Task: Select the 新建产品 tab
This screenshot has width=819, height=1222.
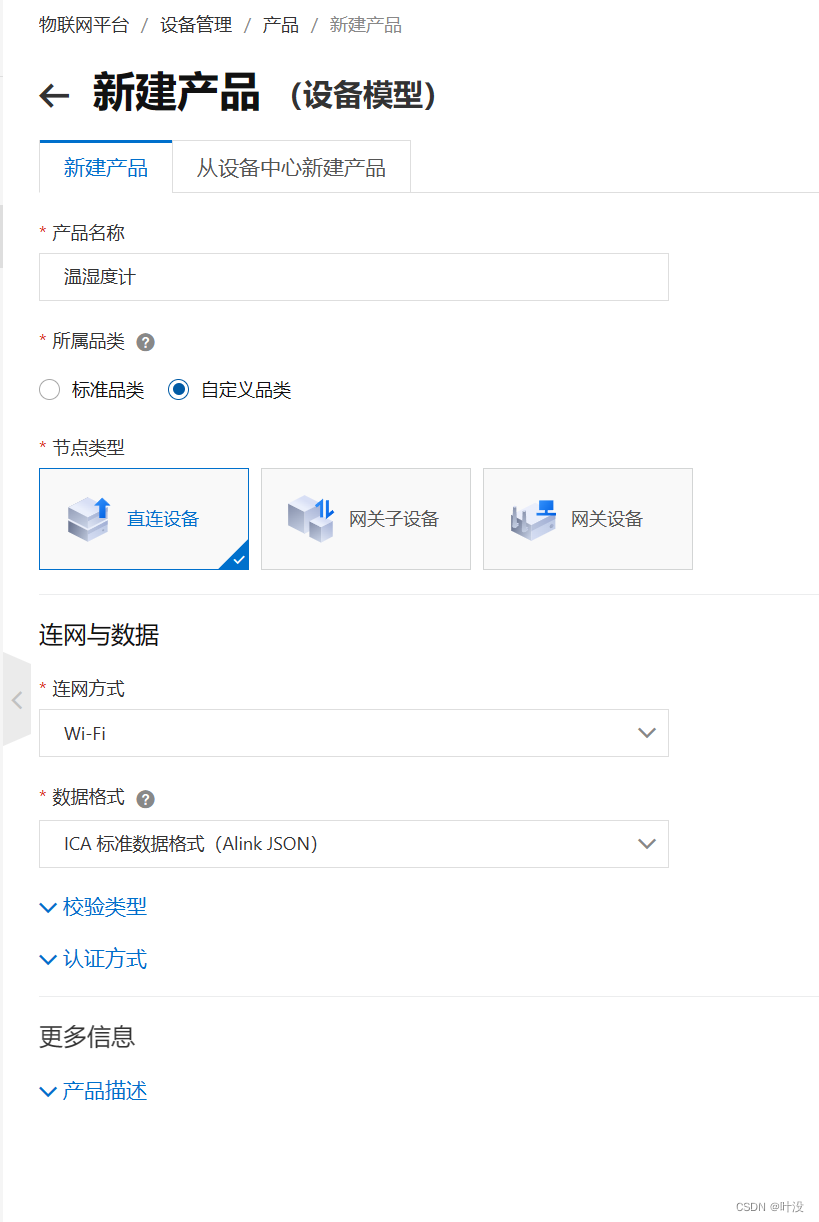Action: coord(105,167)
